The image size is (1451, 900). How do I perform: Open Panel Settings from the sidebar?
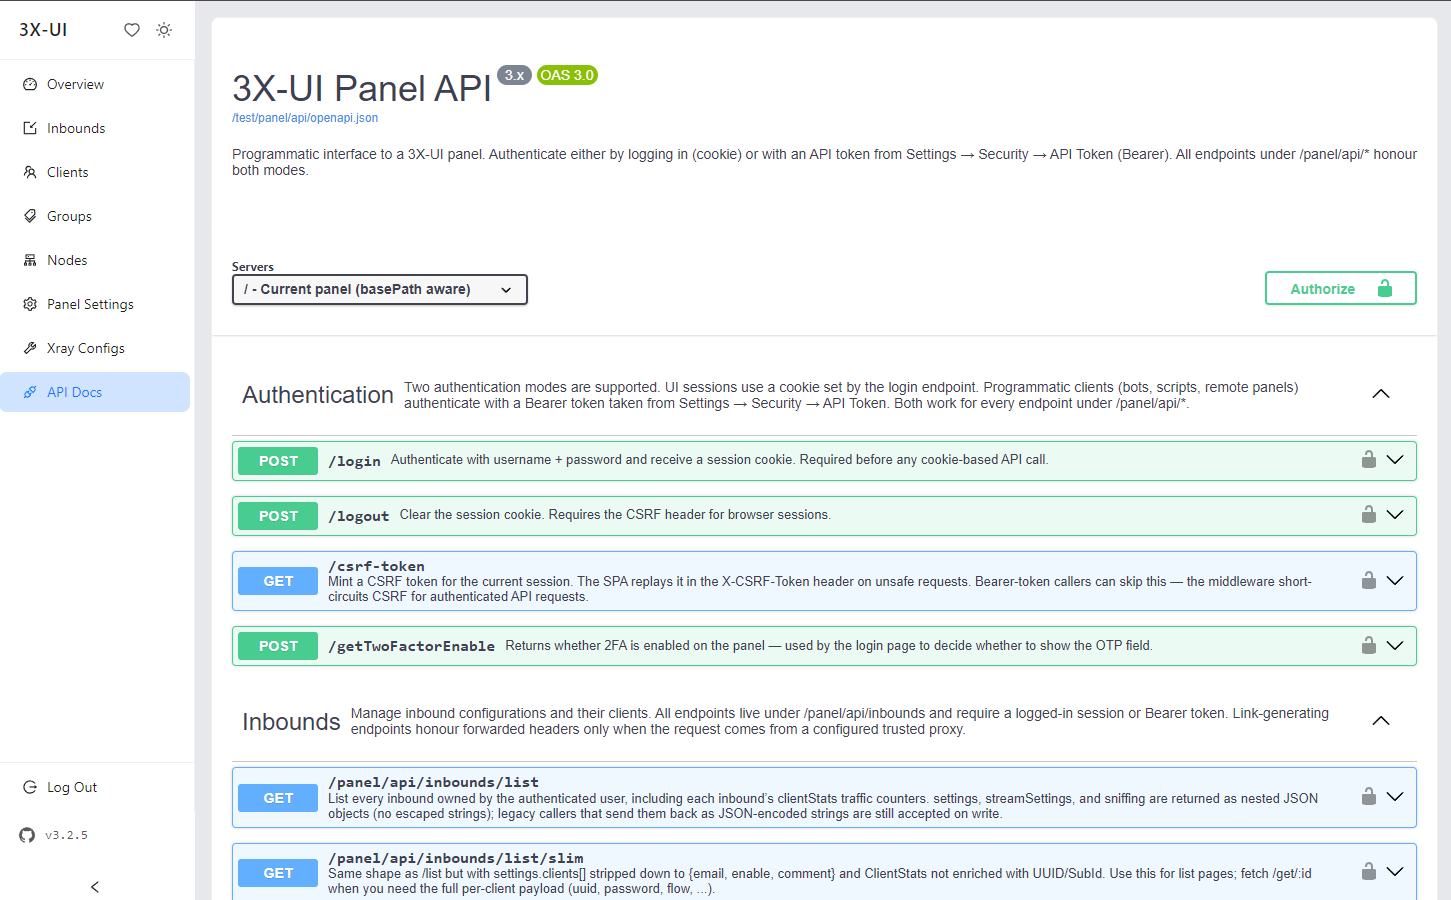pyautogui.click(x=95, y=304)
